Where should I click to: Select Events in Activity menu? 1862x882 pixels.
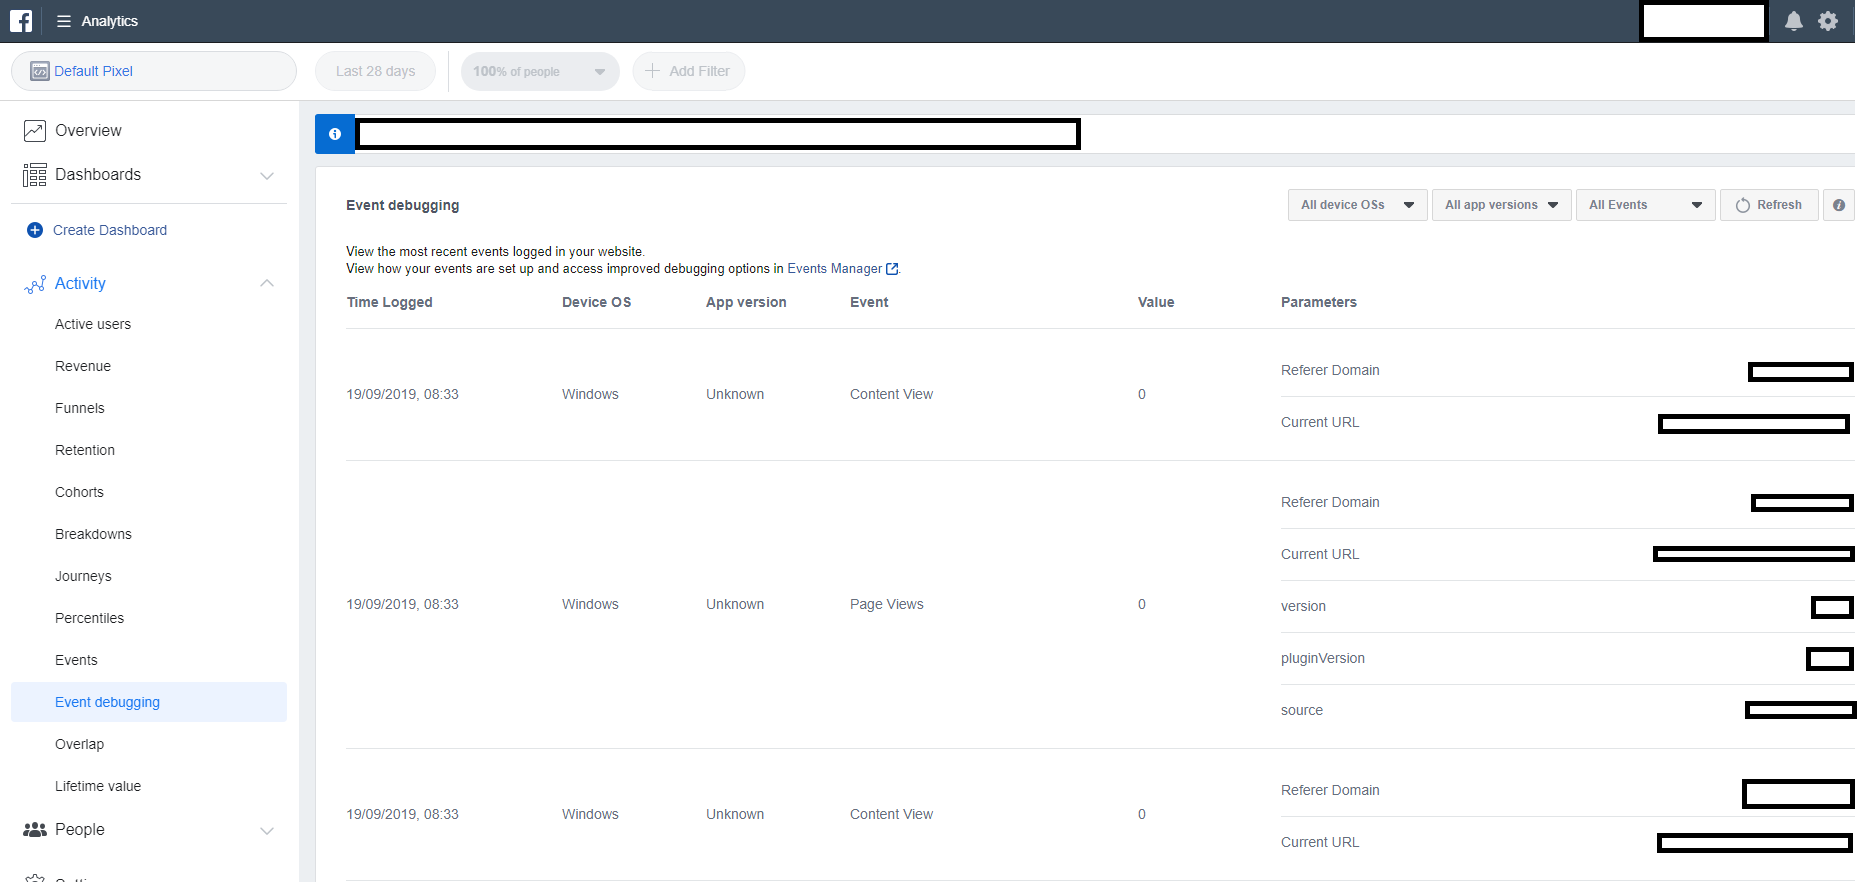pyautogui.click(x=76, y=660)
